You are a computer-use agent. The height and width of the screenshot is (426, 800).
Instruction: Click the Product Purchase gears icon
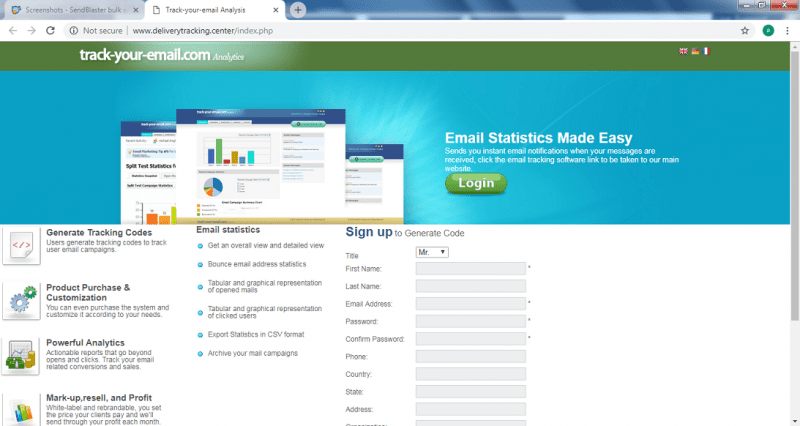coord(21,302)
